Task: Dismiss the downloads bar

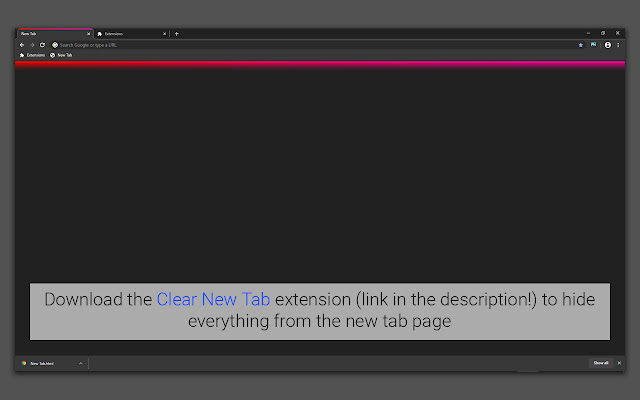Action: pos(619,363)
